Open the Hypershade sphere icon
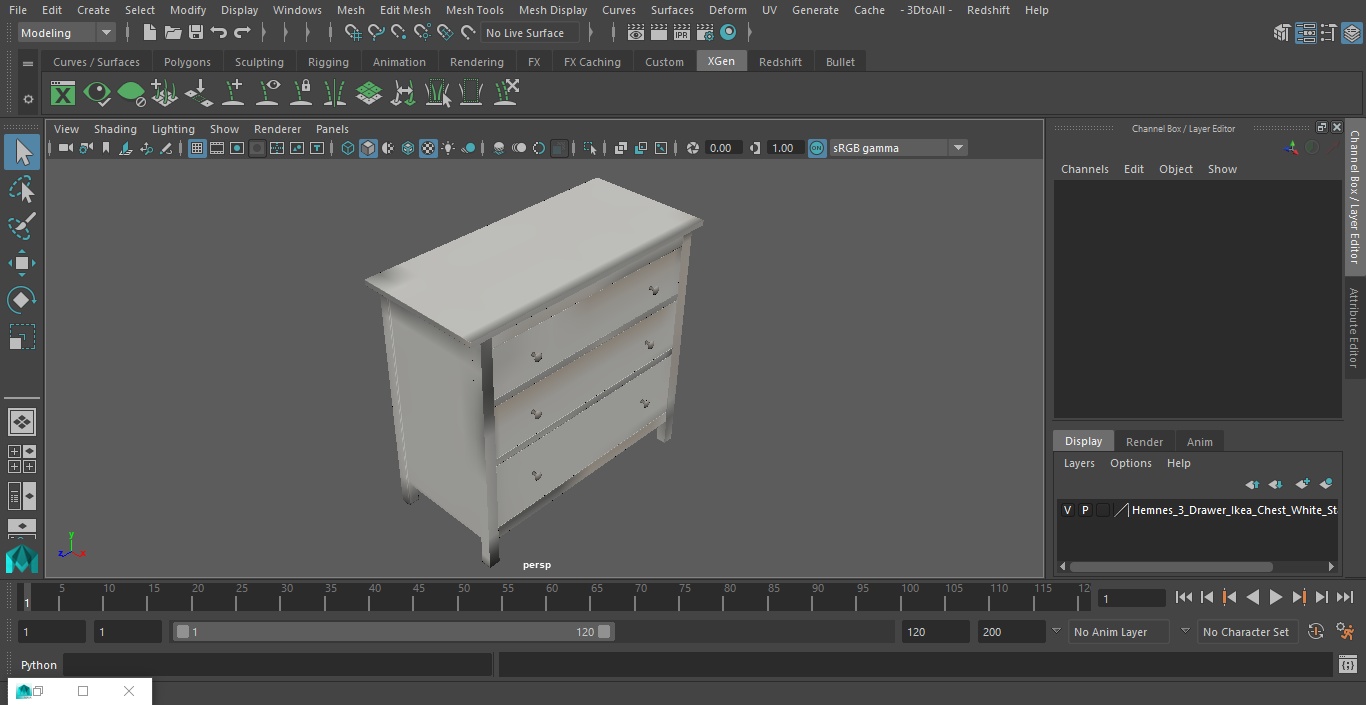Viewport: 1366px width, 705px height. tap(728, 33)
